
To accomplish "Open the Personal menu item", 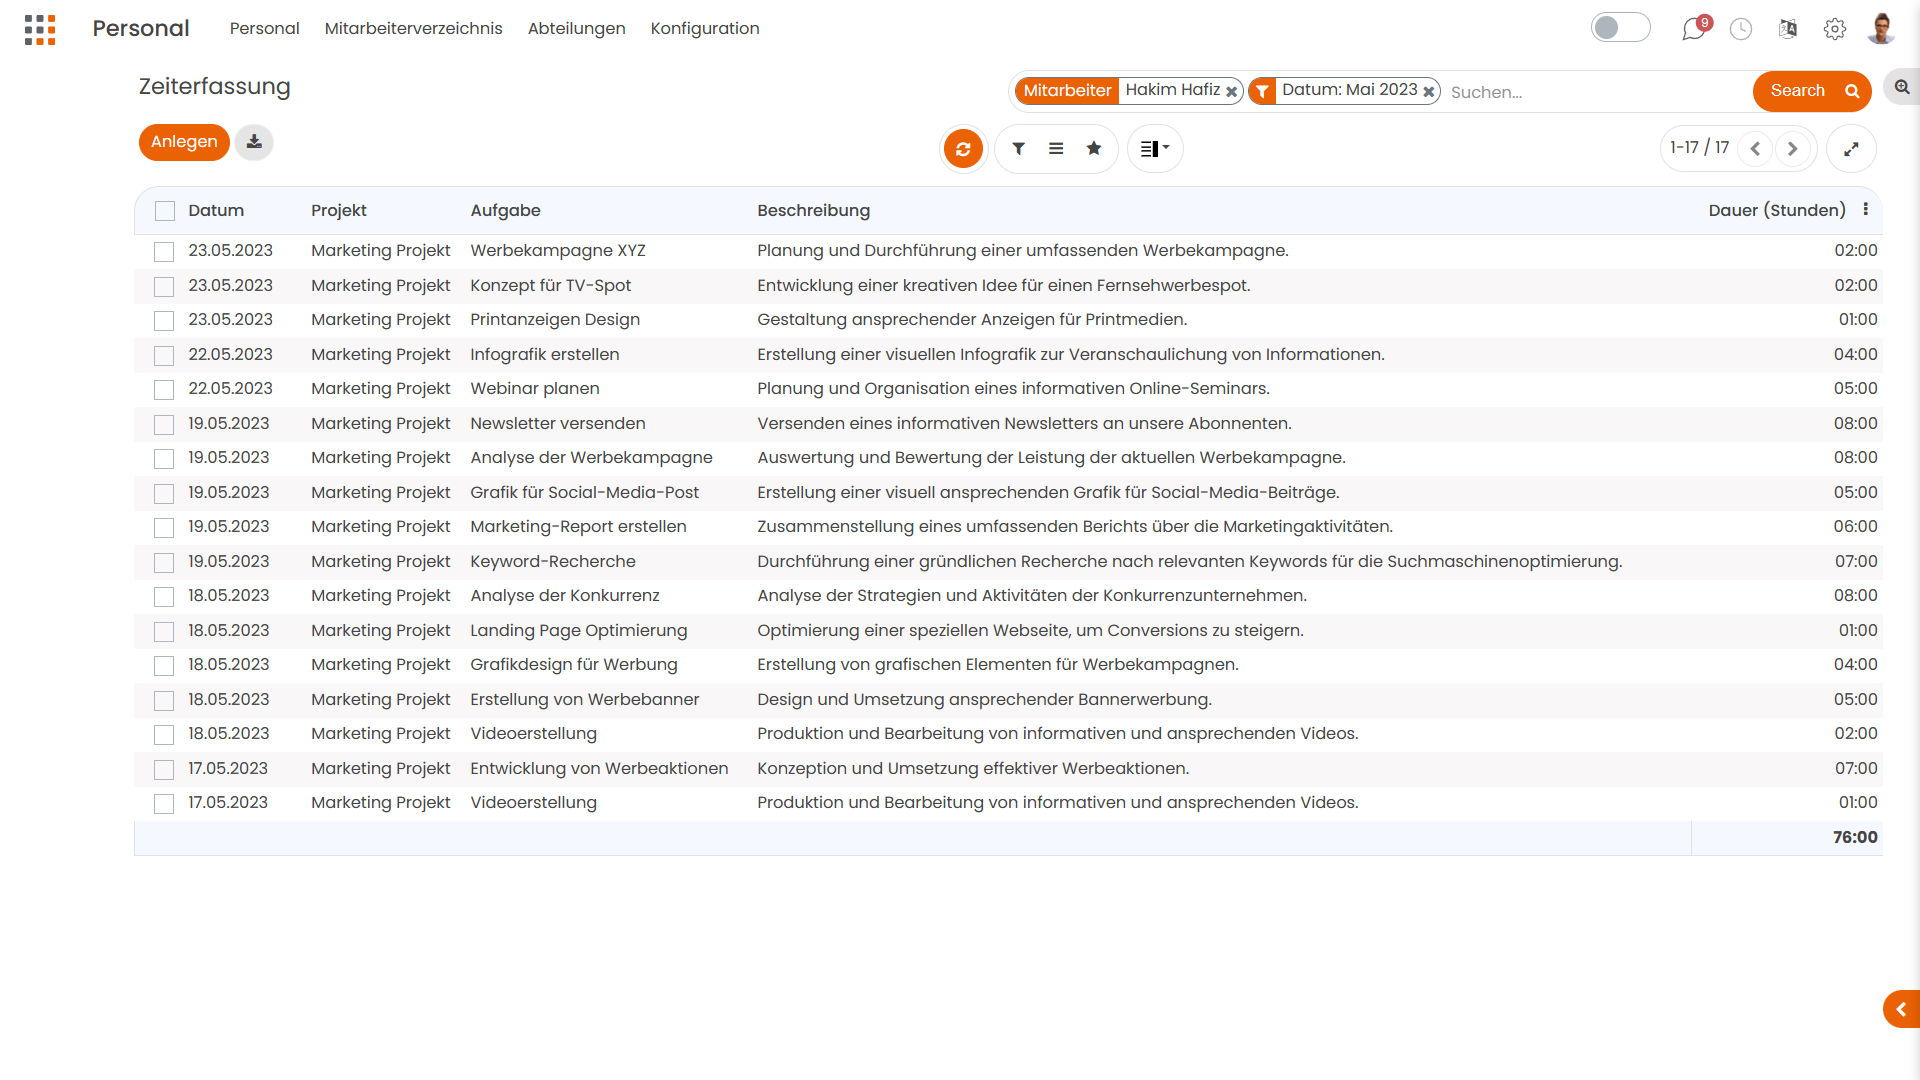I will click(x=264, y=29).
